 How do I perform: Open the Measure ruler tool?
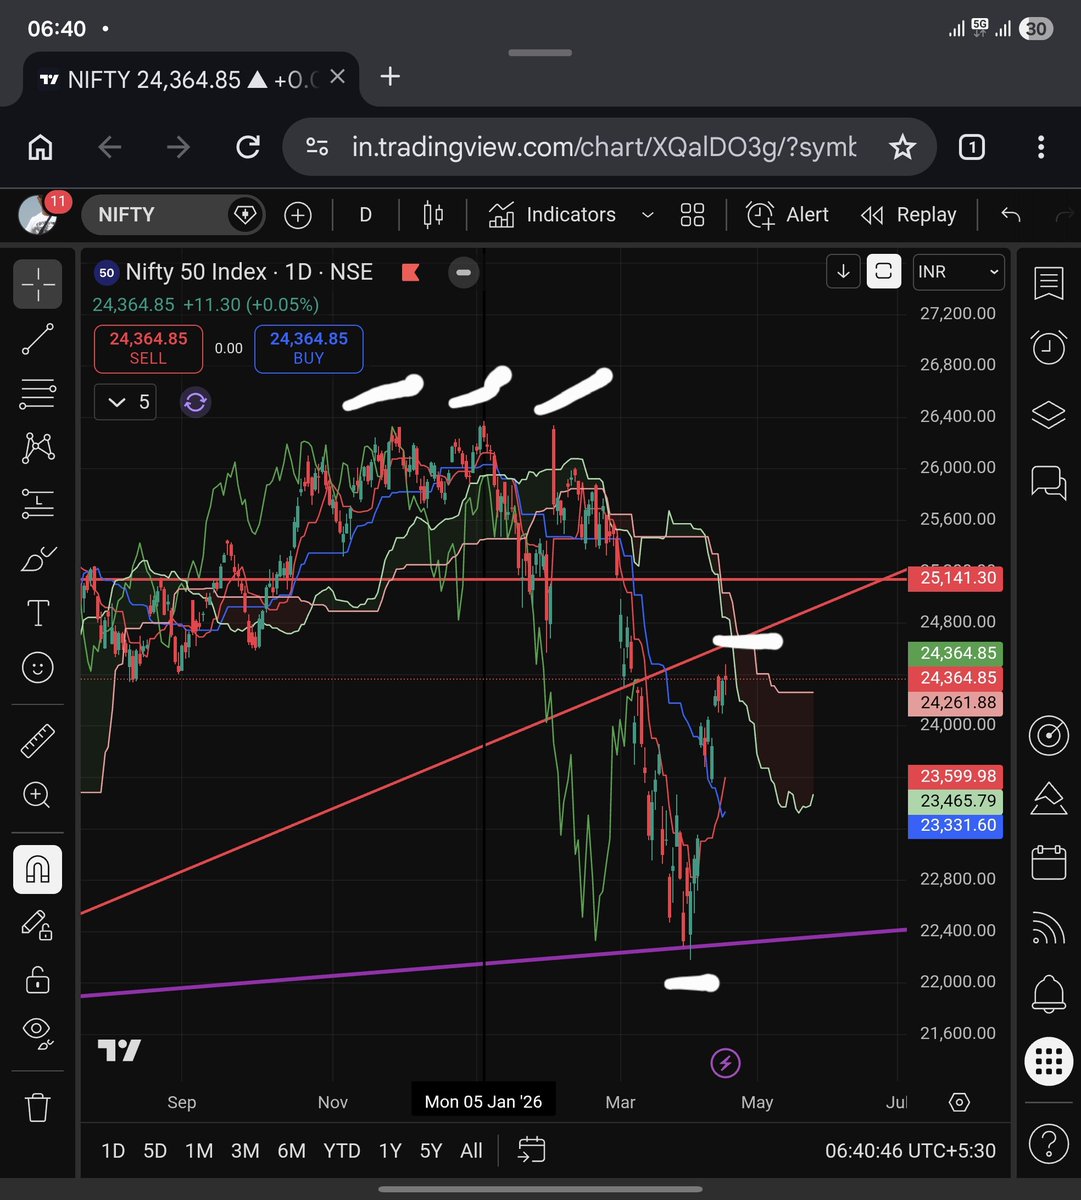click(x=37, y=739)
